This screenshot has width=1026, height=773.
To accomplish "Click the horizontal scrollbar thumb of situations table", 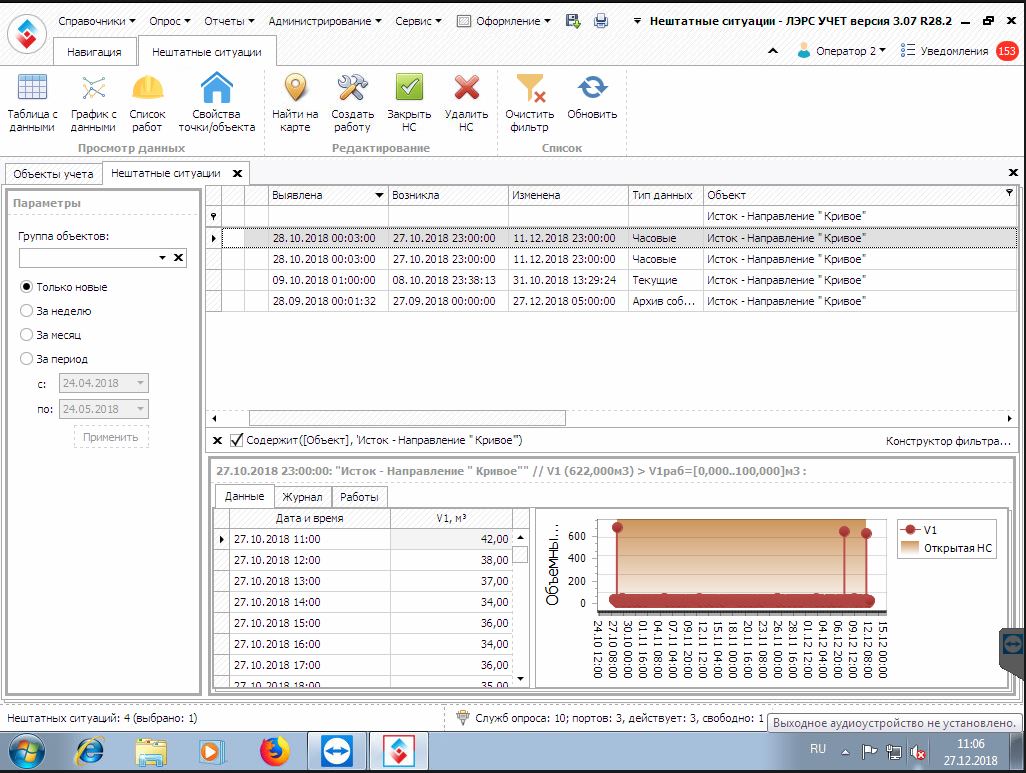I will pyautogui.click(x=407, y=418).
